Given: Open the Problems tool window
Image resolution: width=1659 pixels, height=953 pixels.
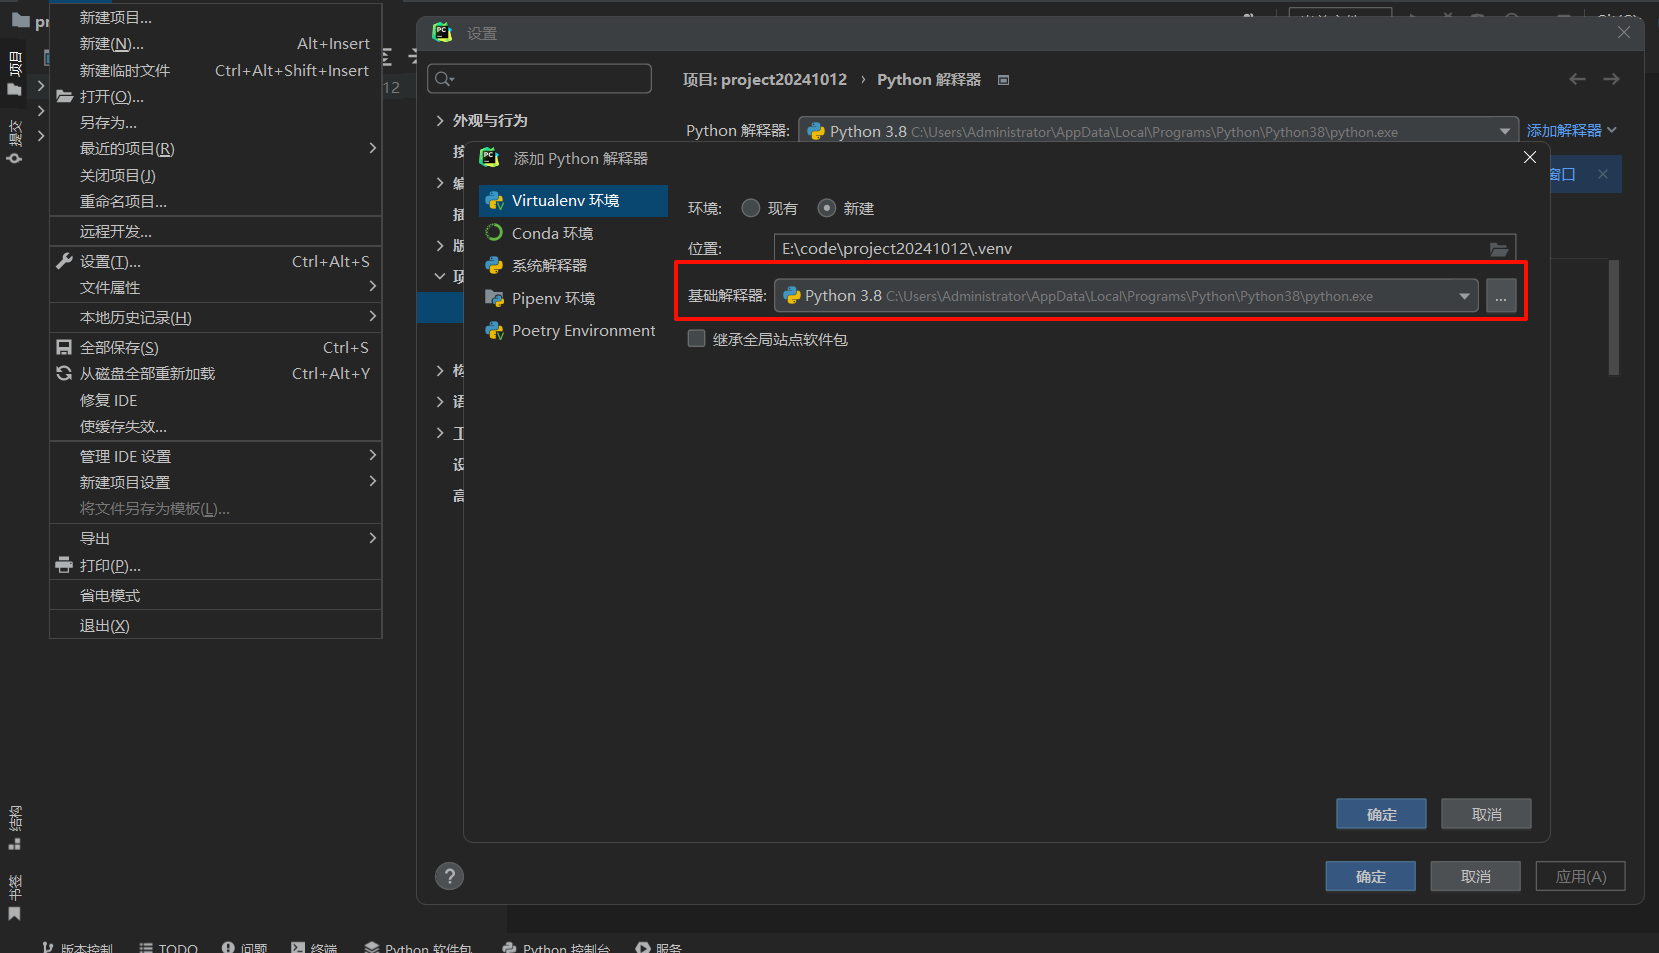Looking at the screenshot, I should pyautogui.click(x=245, y=947).
